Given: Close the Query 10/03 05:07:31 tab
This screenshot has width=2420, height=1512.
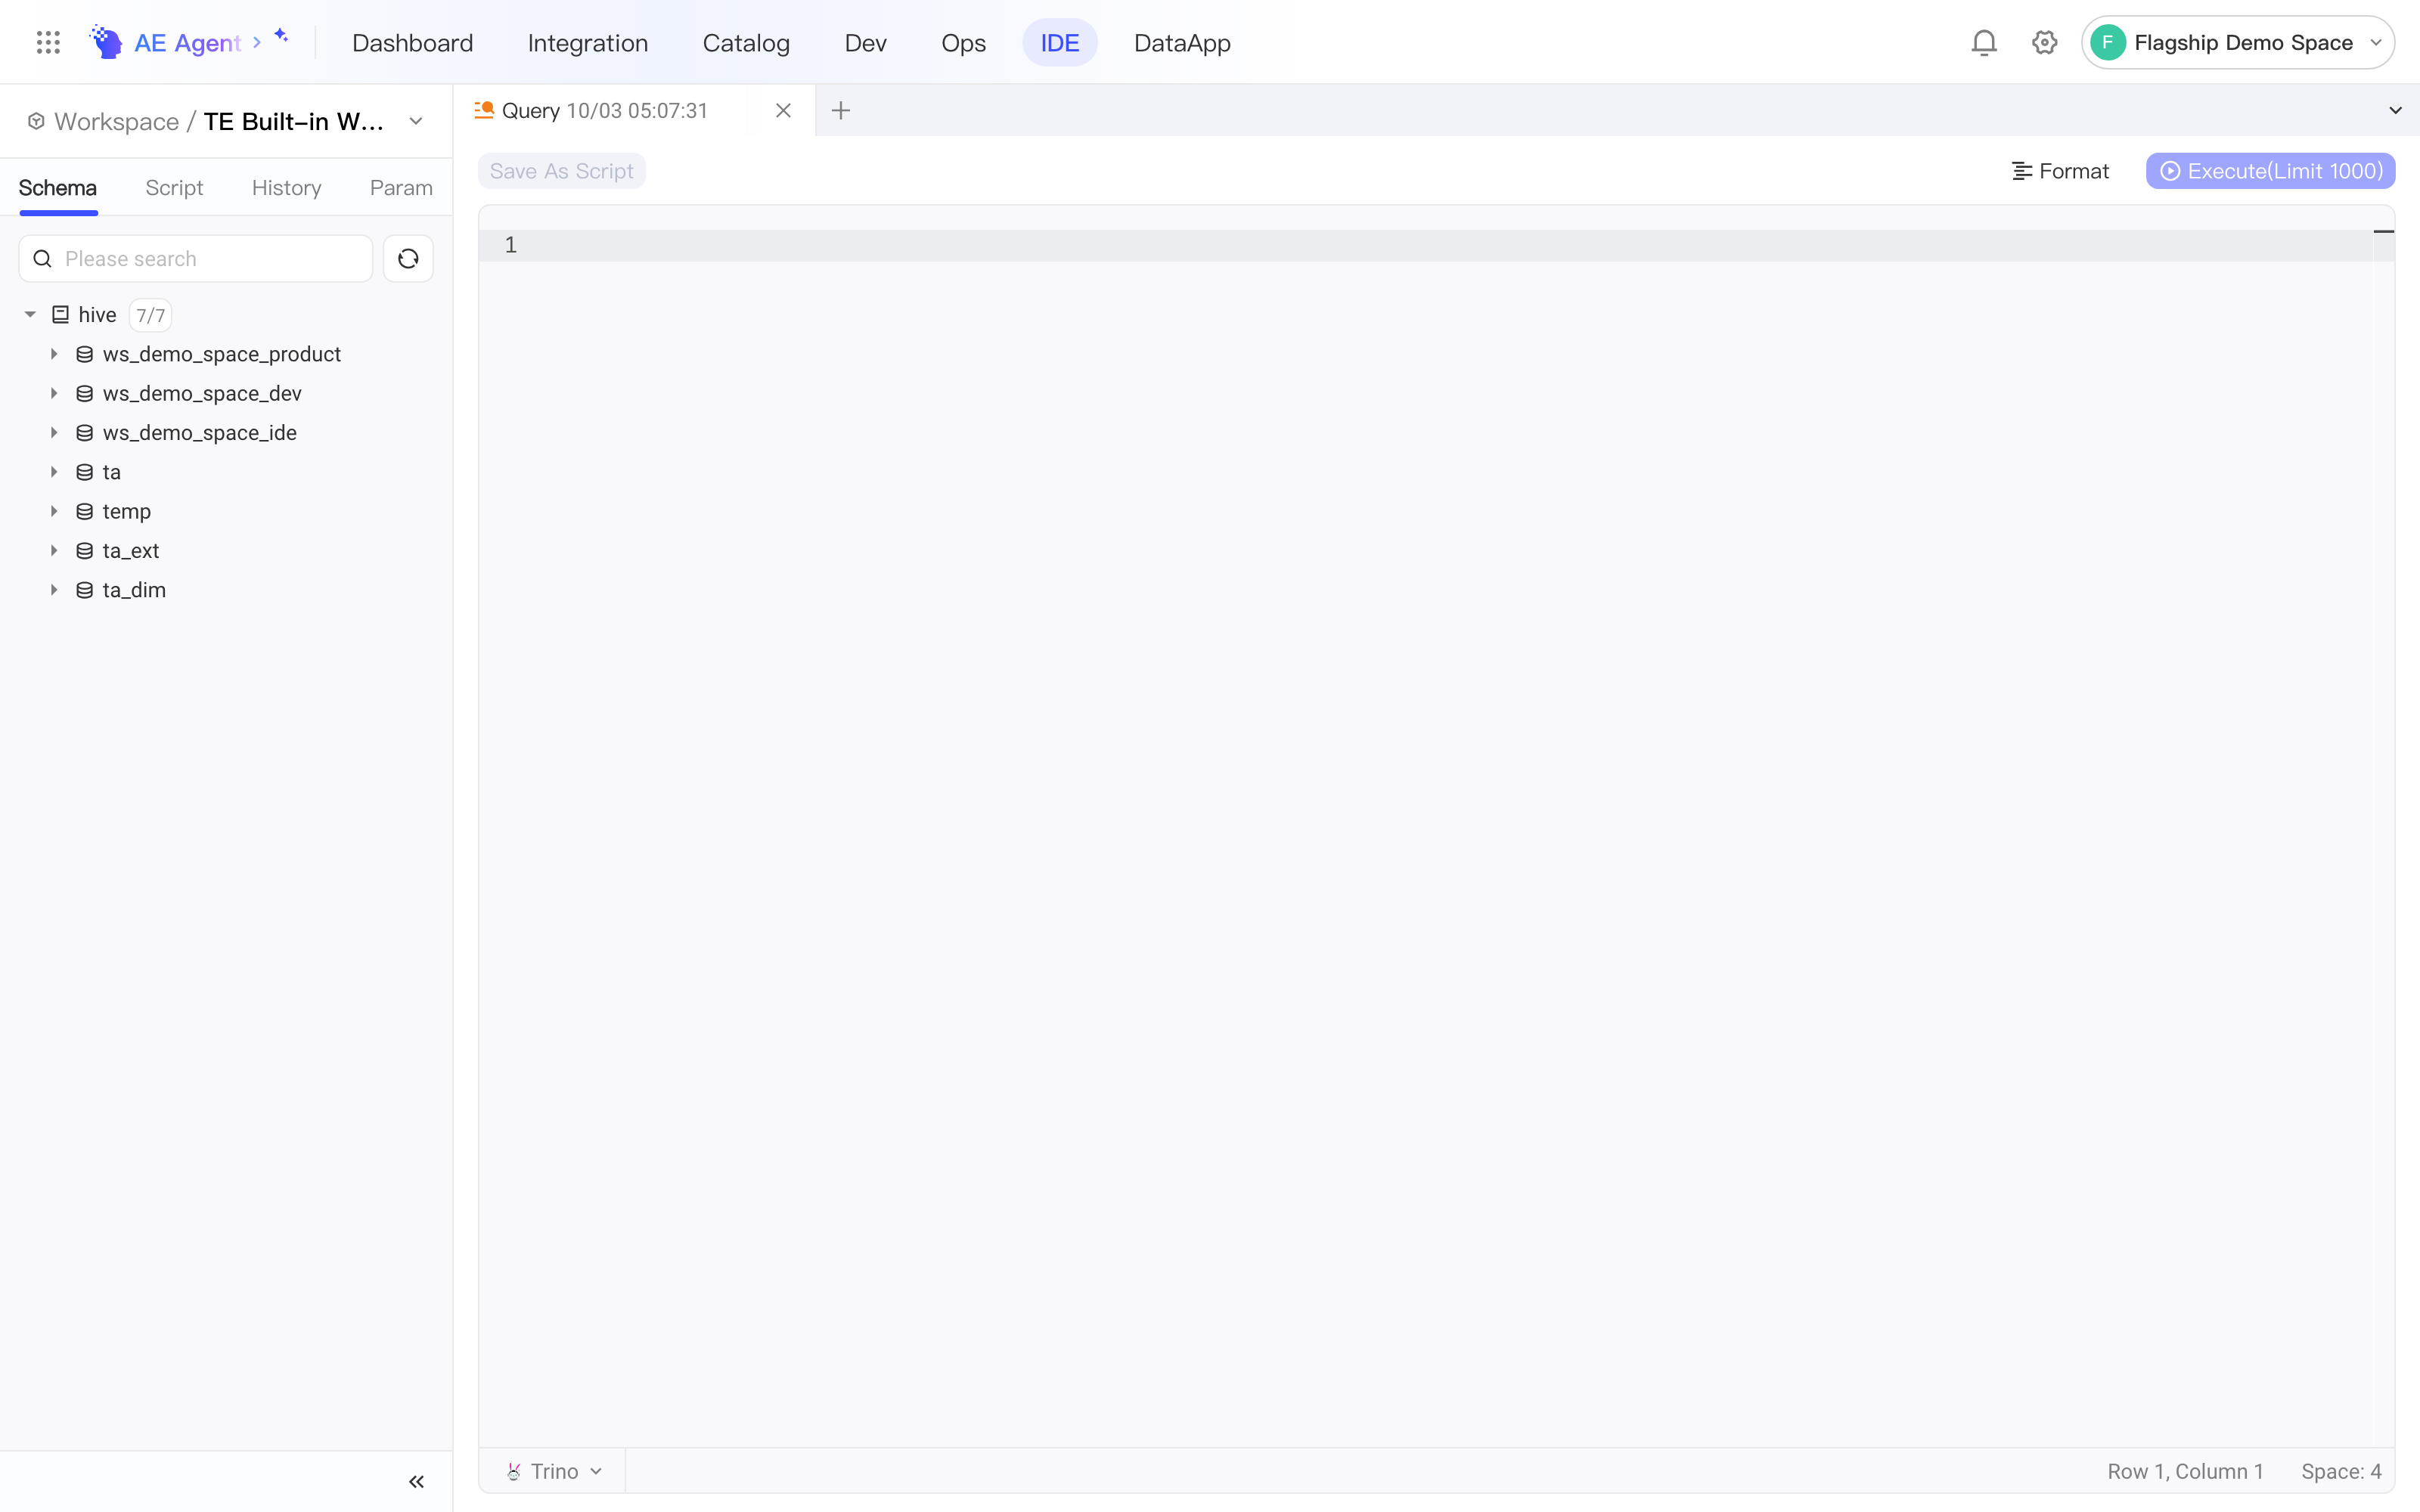Looking at the screenshot, I should tap(783, 110).
